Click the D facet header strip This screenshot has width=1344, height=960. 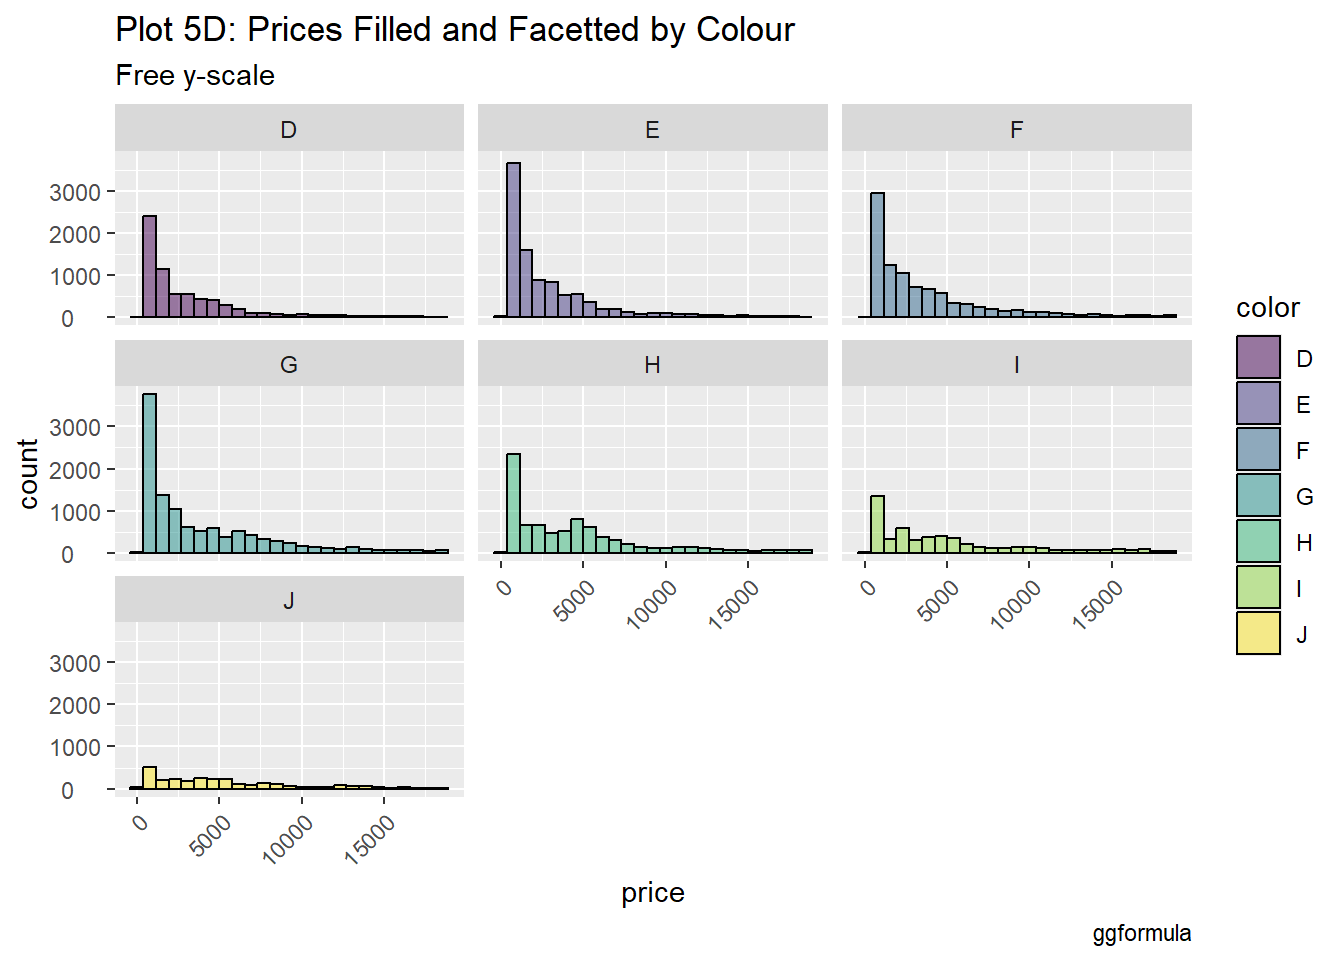point(289,129)
